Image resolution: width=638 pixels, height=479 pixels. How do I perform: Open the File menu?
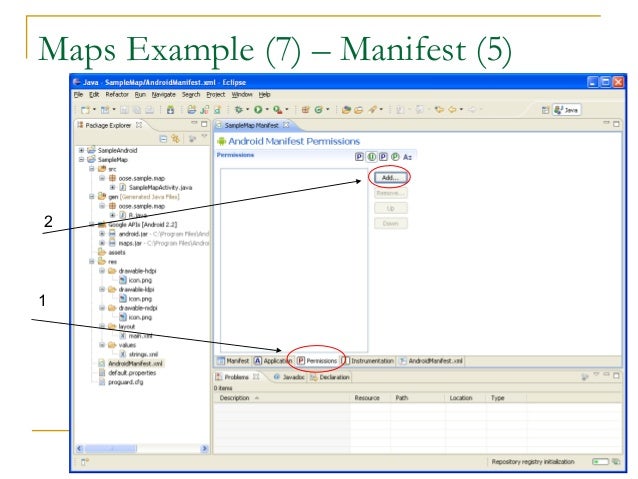[78, 94]
